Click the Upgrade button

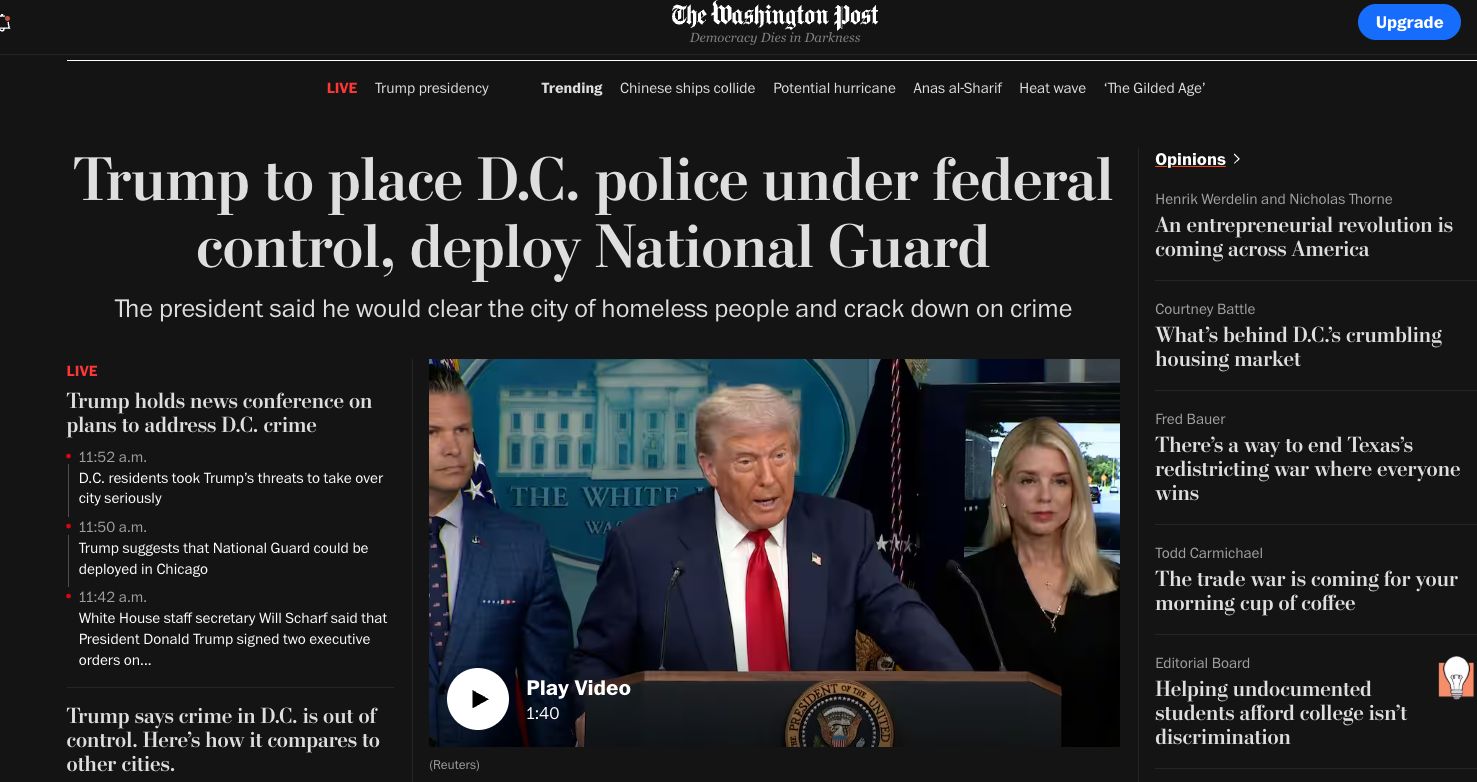pyautogui.click(x=1409, y=22)
